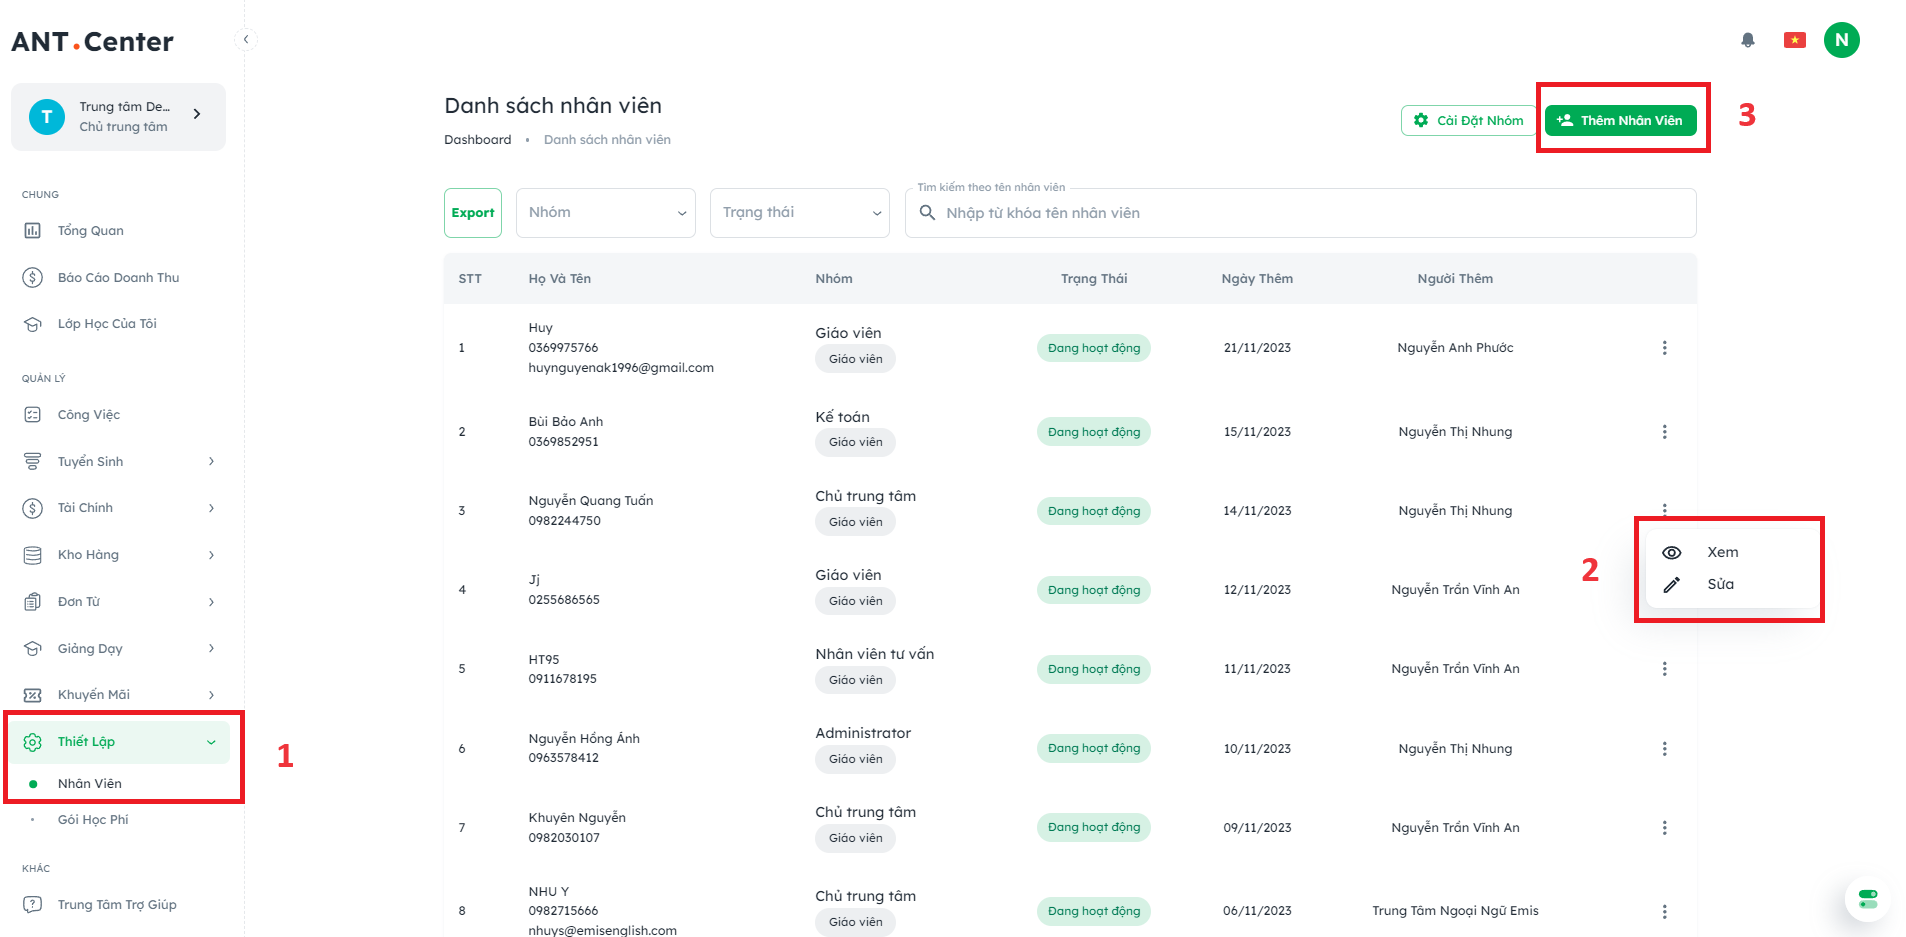Click the Export button
Viewport: 1906px width, 937px height.
473,213
